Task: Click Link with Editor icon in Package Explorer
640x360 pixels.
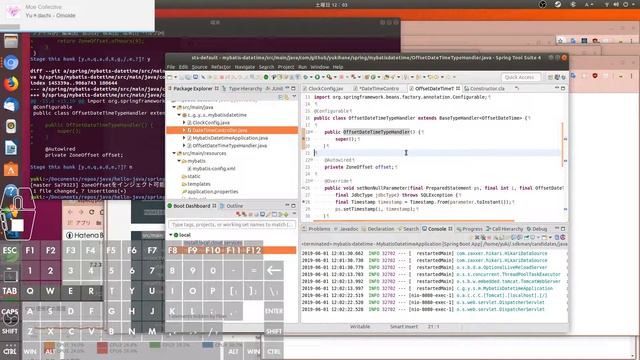Action: (287, 97)
